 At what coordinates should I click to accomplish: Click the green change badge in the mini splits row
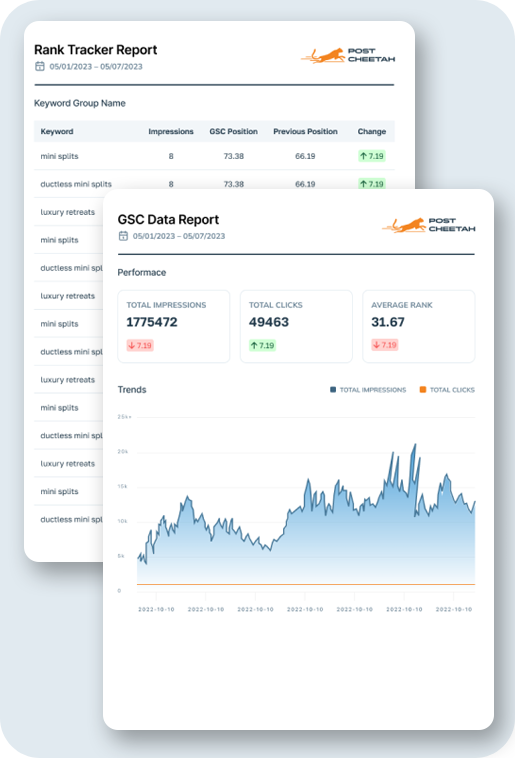(371, 156)
